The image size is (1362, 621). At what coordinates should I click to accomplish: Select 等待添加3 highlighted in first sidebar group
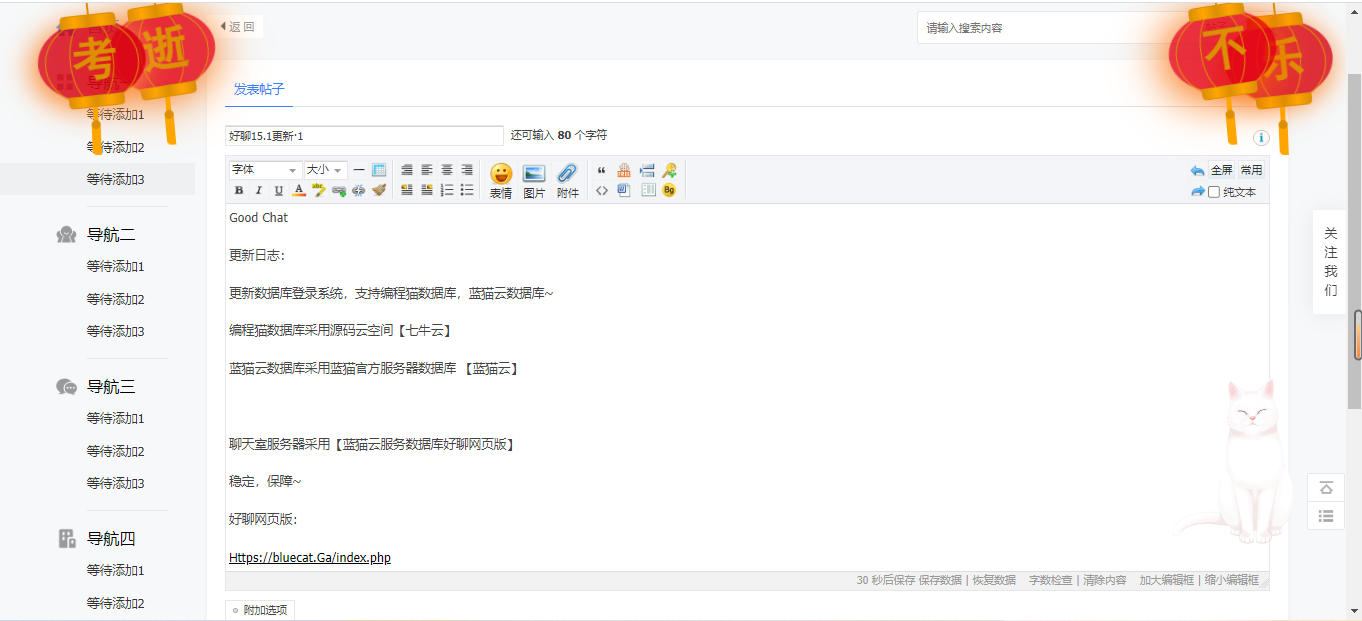(x=116, y=179)
